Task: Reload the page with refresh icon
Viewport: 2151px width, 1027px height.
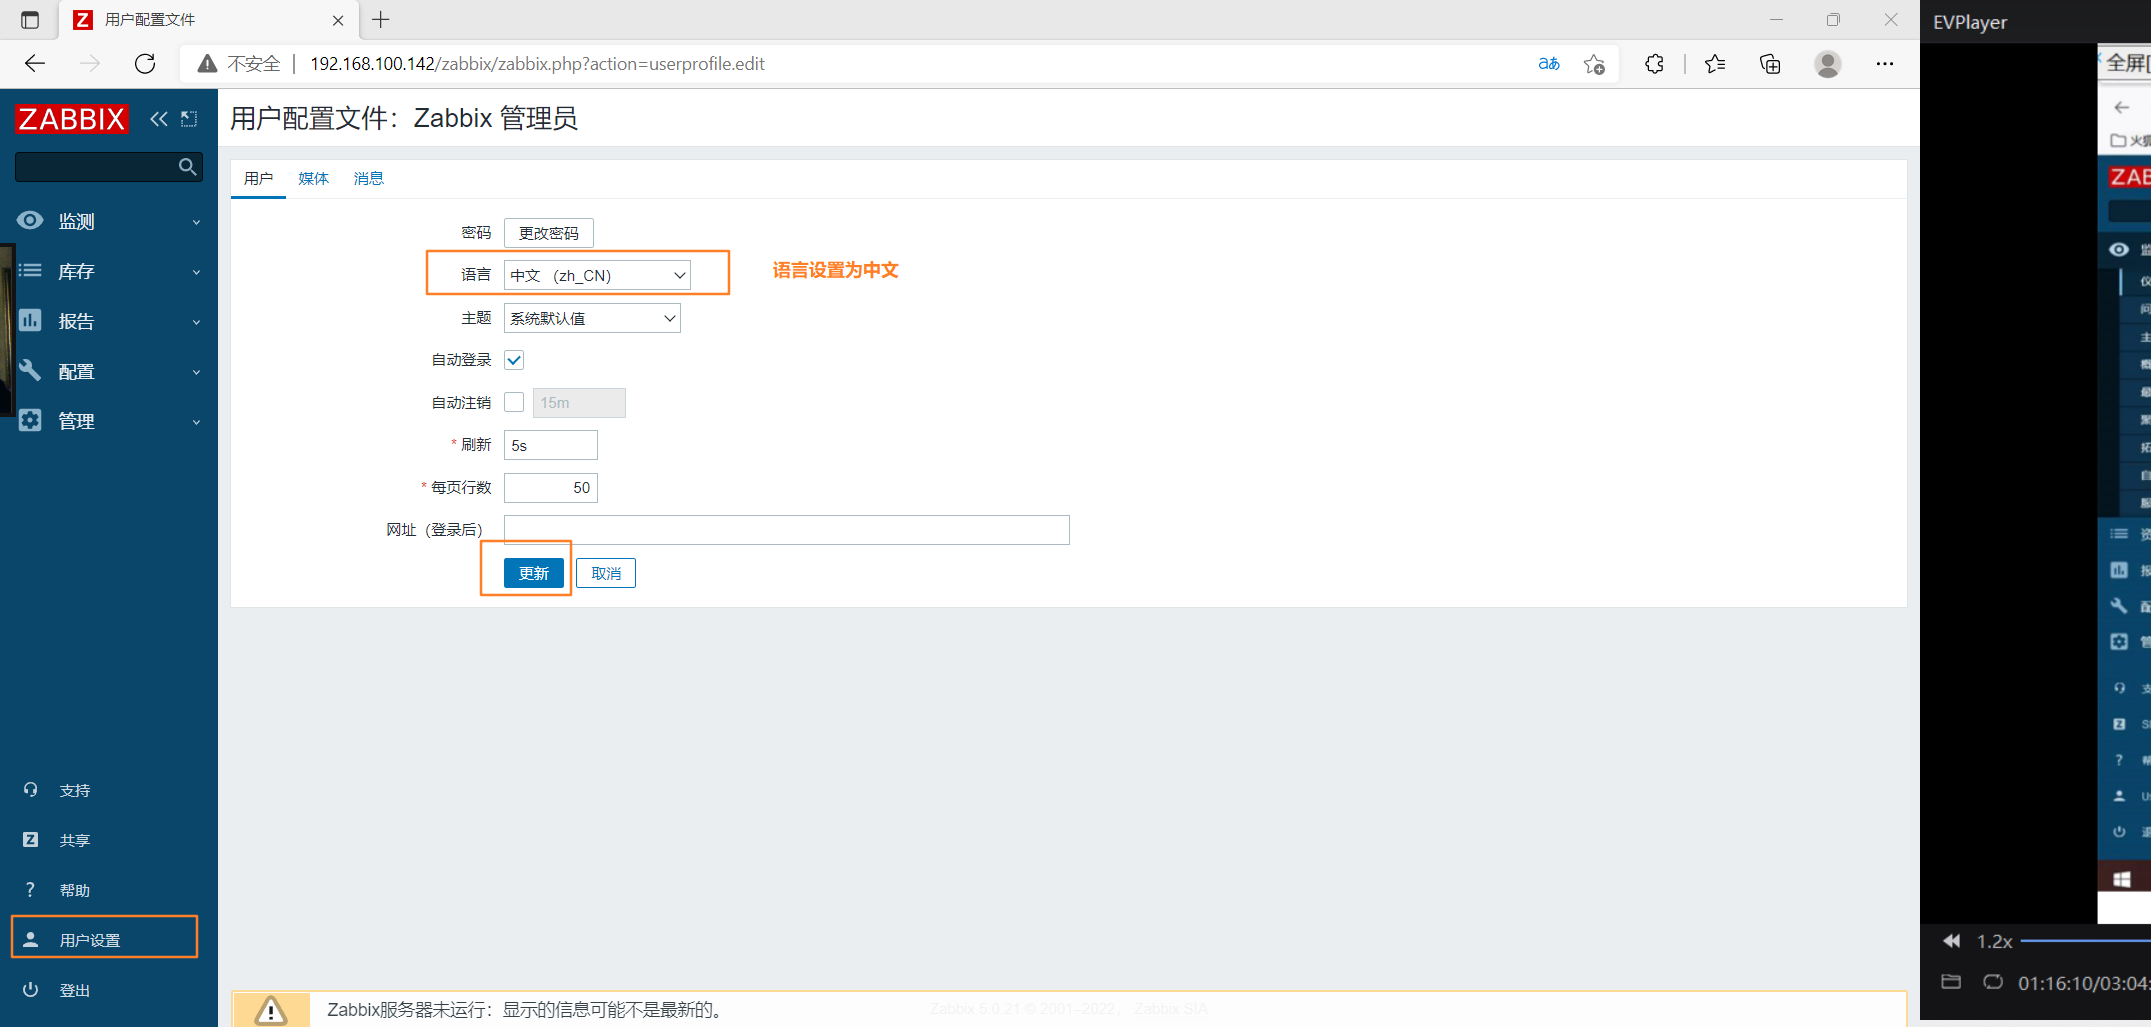Action: click(x=145, y=64)
